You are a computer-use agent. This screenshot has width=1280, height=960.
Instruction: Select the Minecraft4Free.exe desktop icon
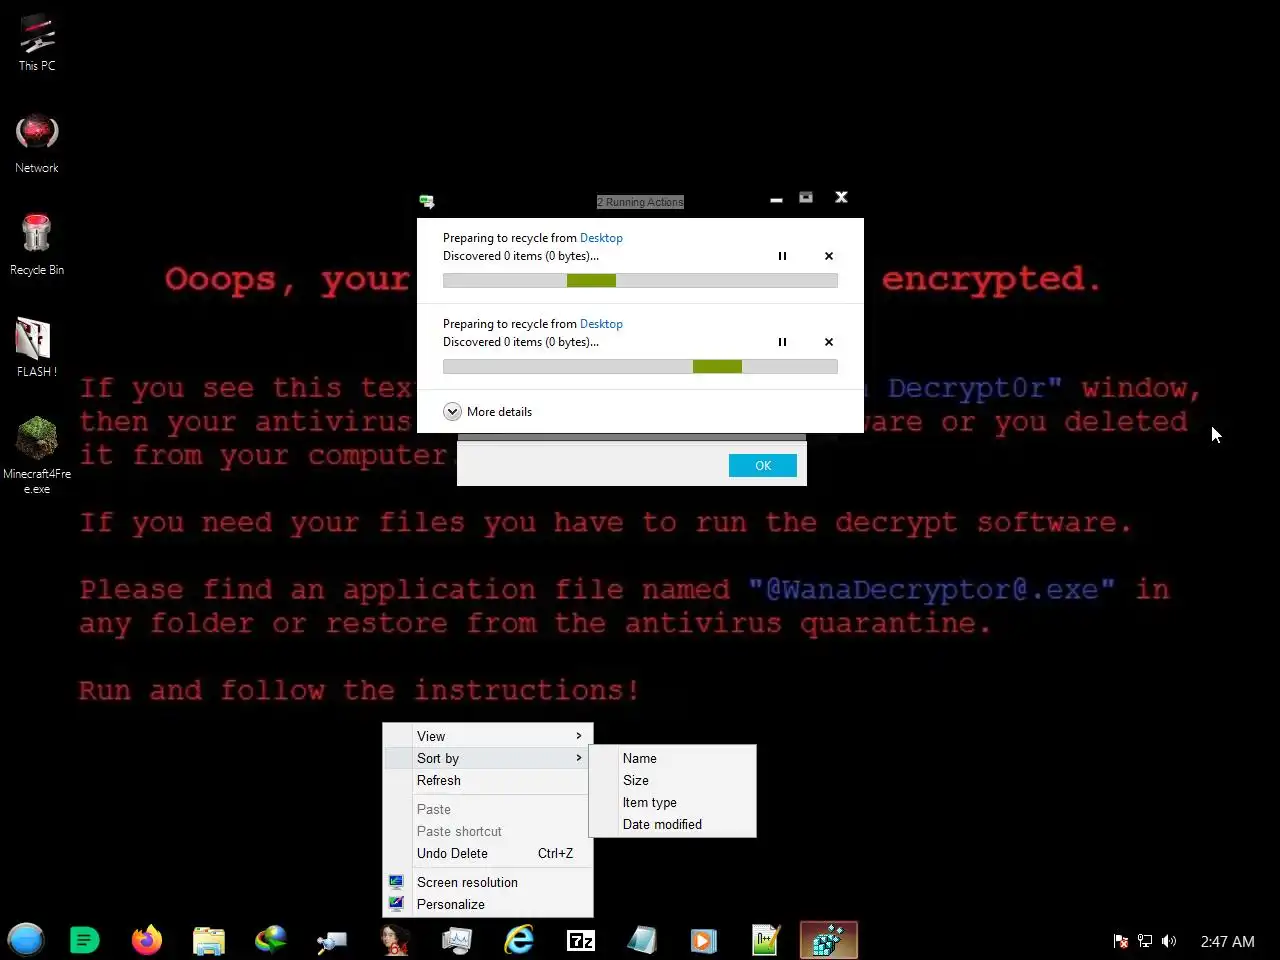pyautogui.click(x=37, y=456)
